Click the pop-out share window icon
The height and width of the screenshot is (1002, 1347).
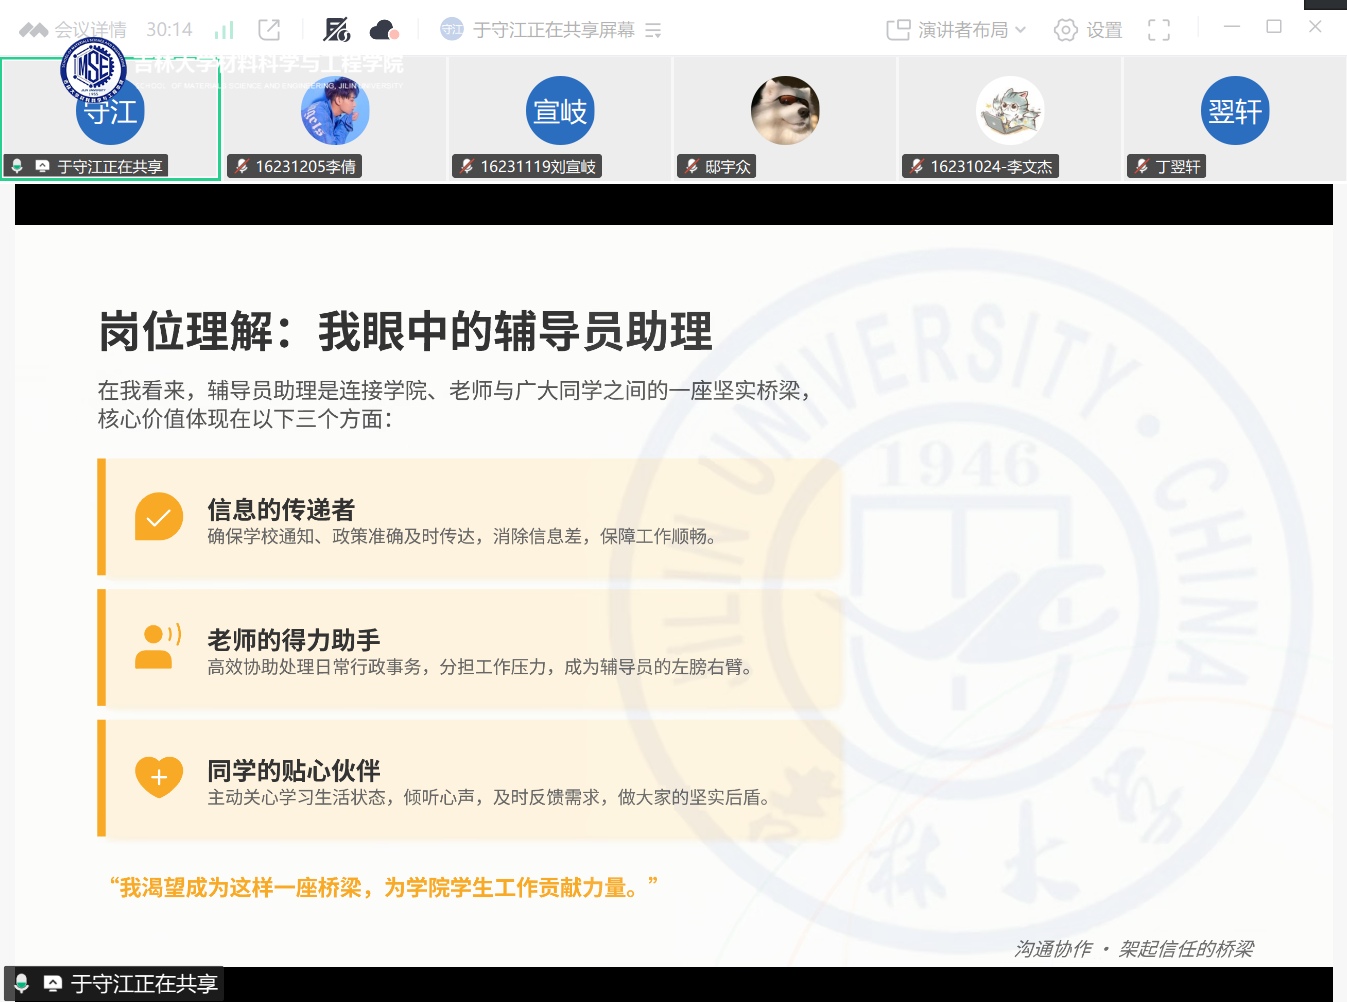(x=269, y=30)
